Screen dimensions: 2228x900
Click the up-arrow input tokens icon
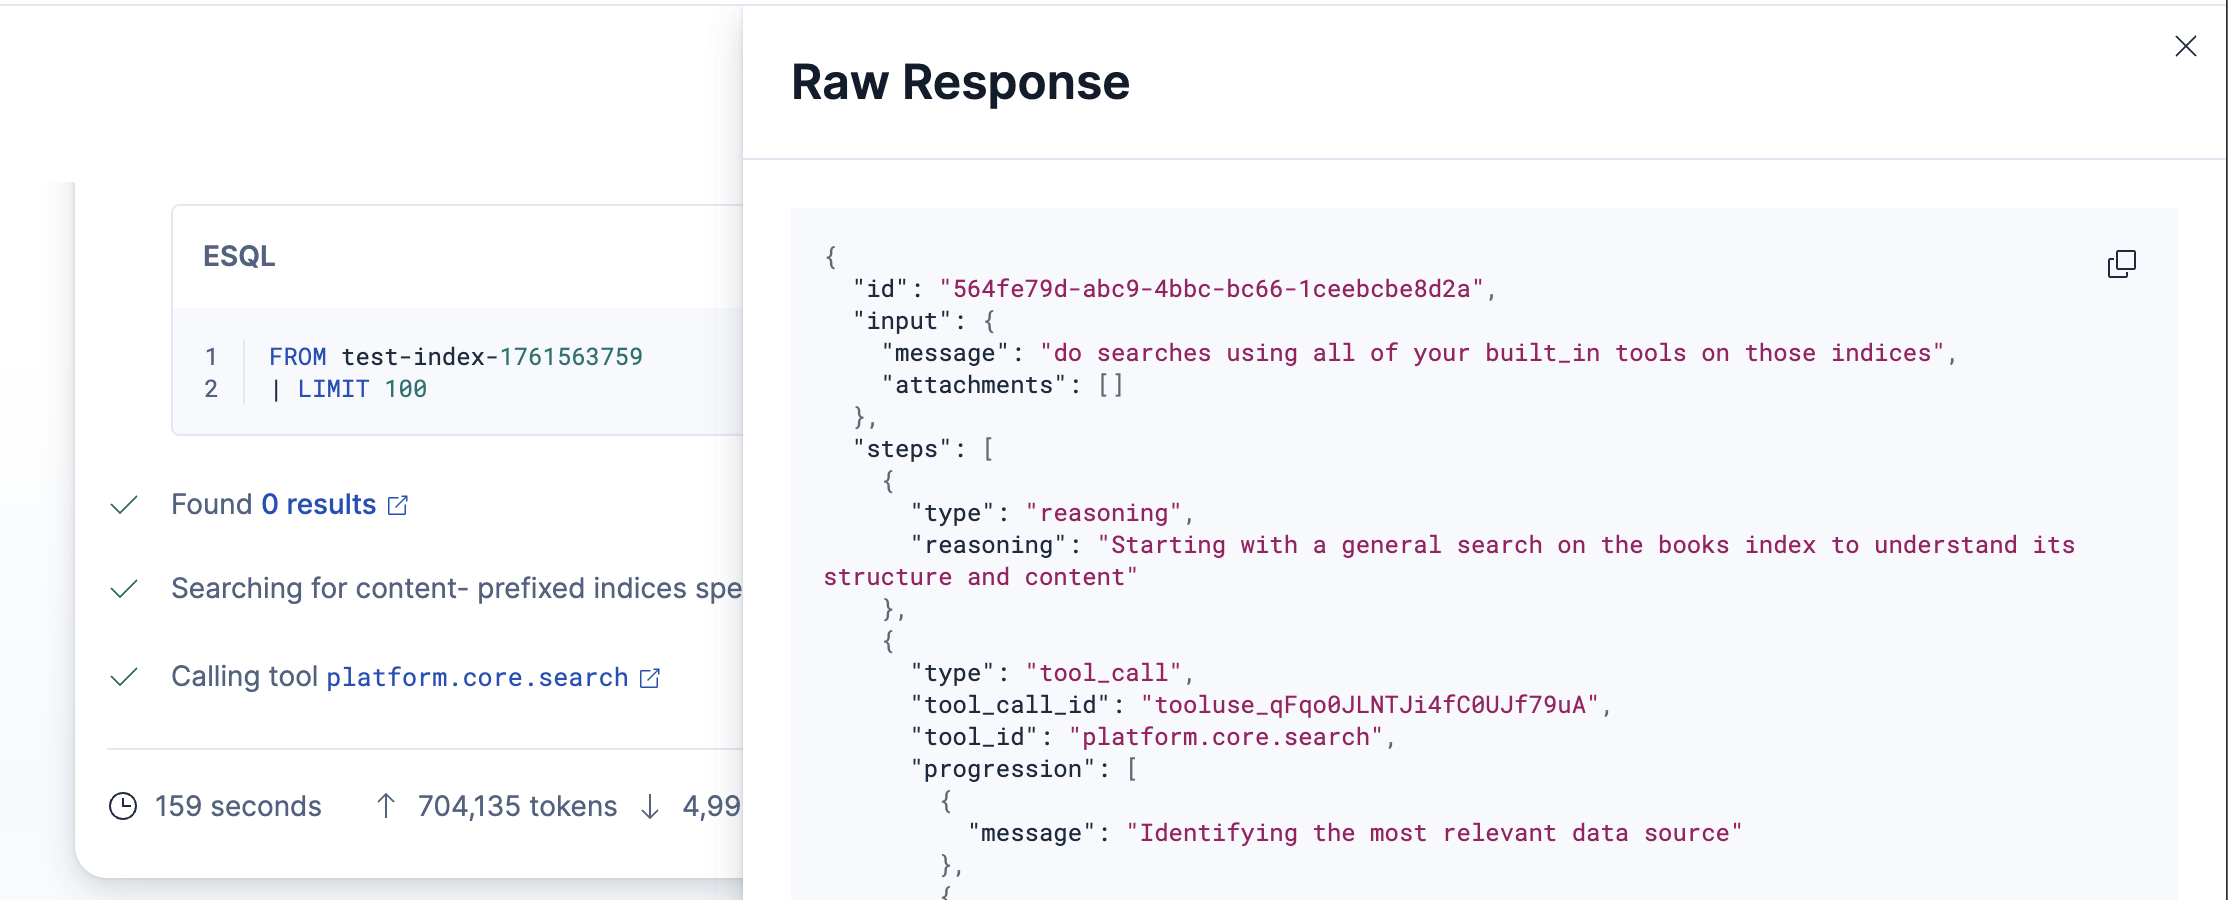386,806
